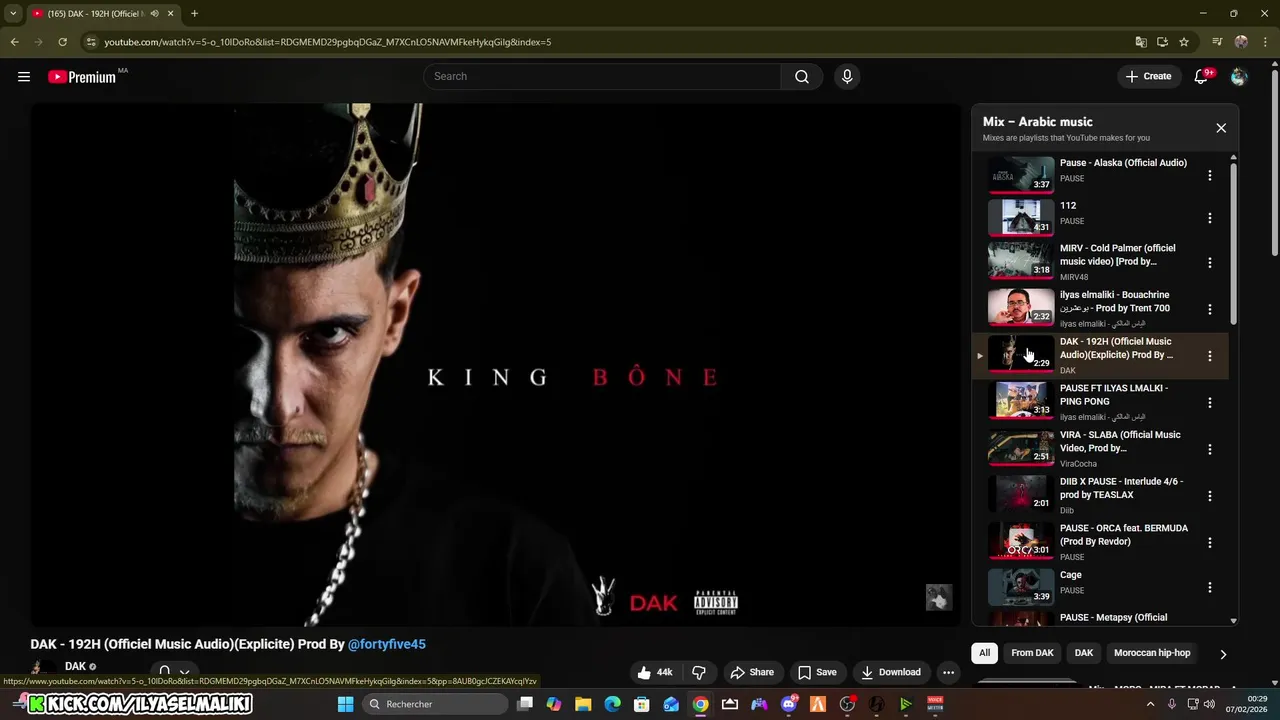Play the 112 video thumbnail
The image size is (1280, 720).
tap(1021, 217)
